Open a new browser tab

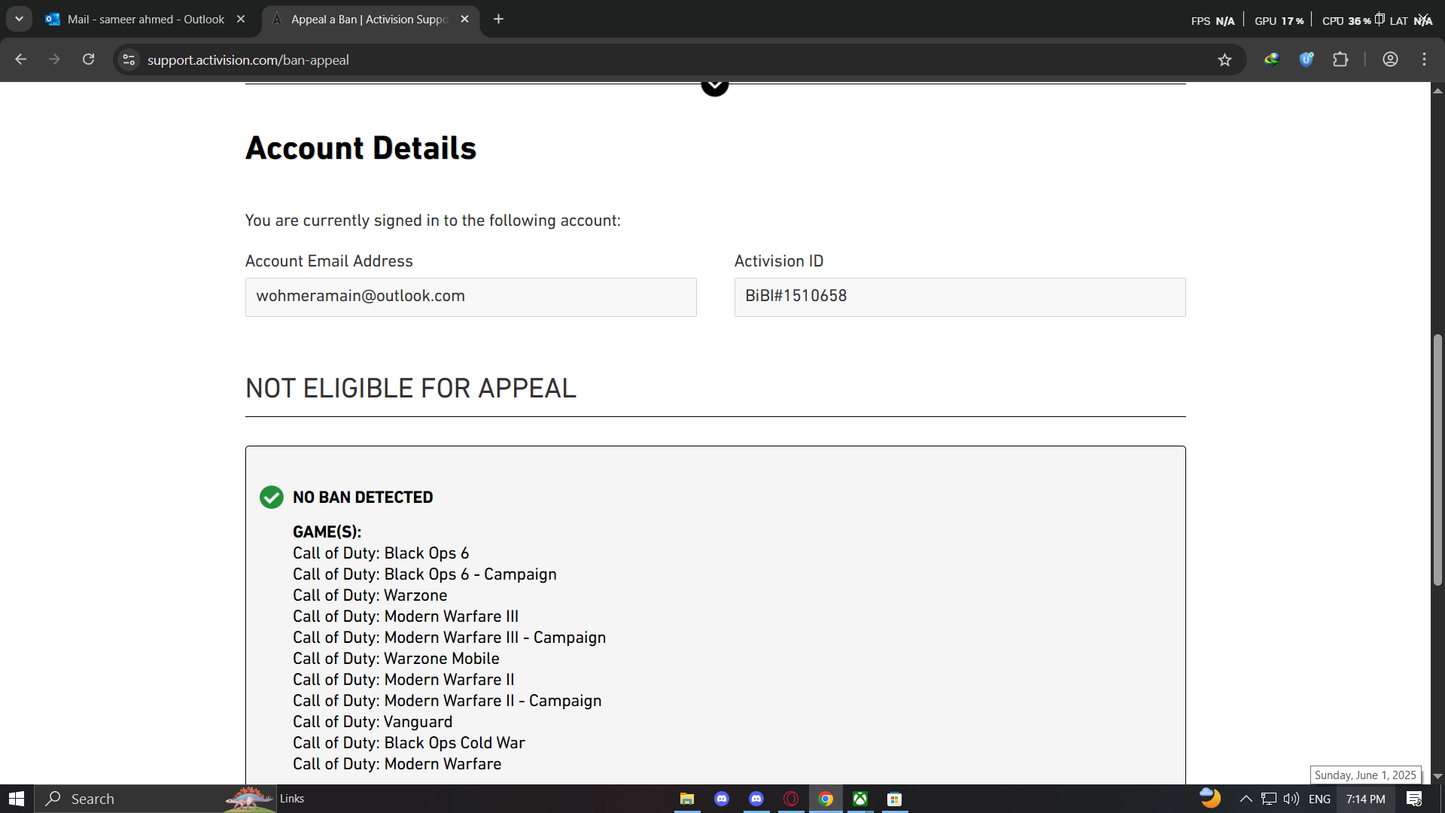pos(498,19)
